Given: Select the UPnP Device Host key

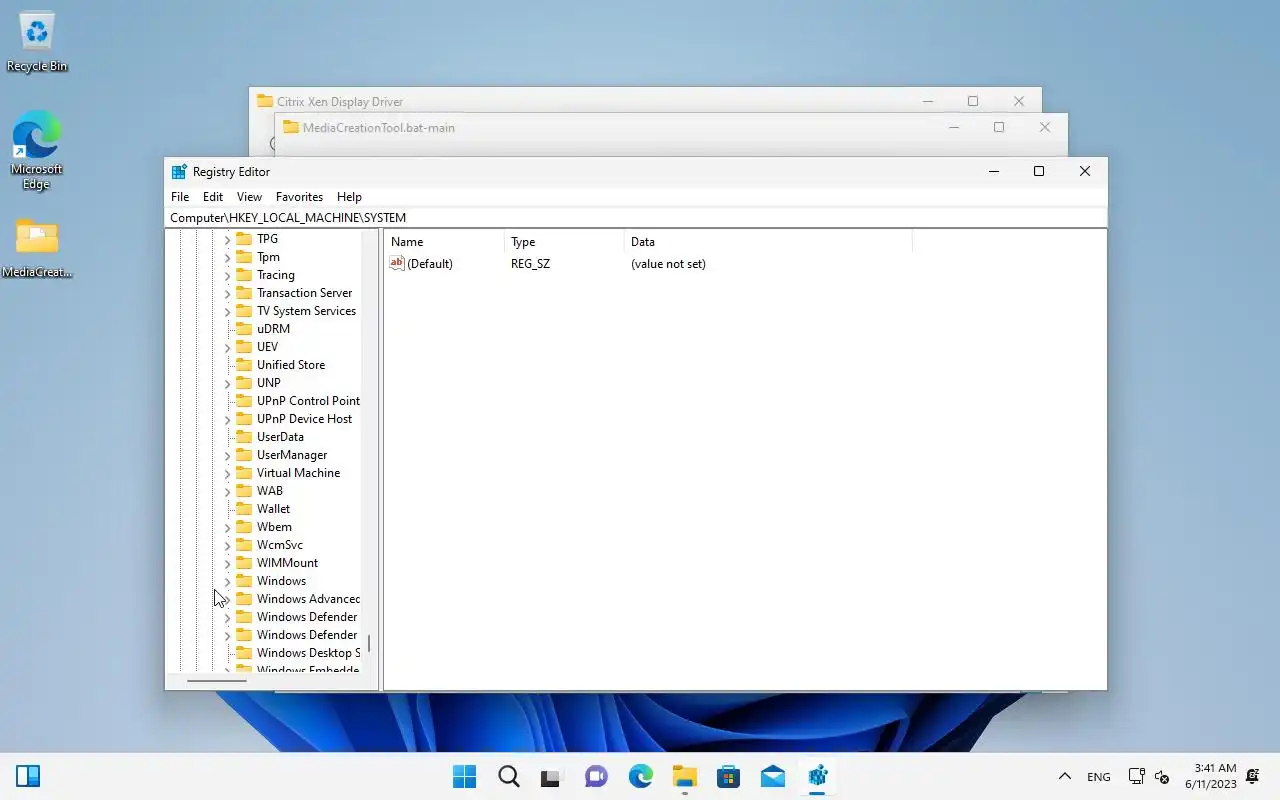Looking at the screenshot, I should [x=304, y=419].
